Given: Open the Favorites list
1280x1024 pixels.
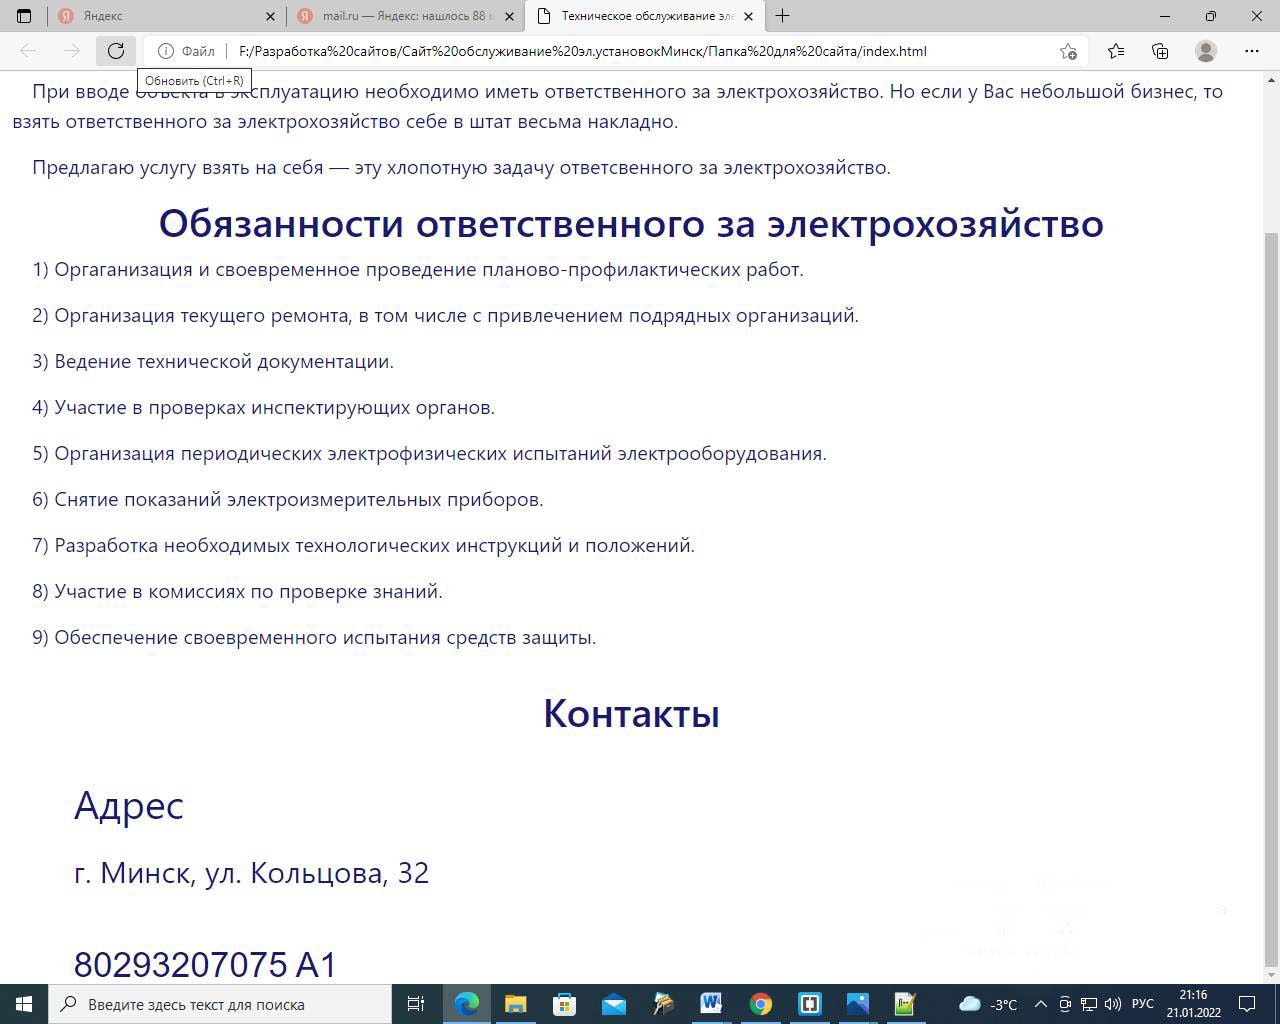Looking at the screenshot, I should 1116,51.
